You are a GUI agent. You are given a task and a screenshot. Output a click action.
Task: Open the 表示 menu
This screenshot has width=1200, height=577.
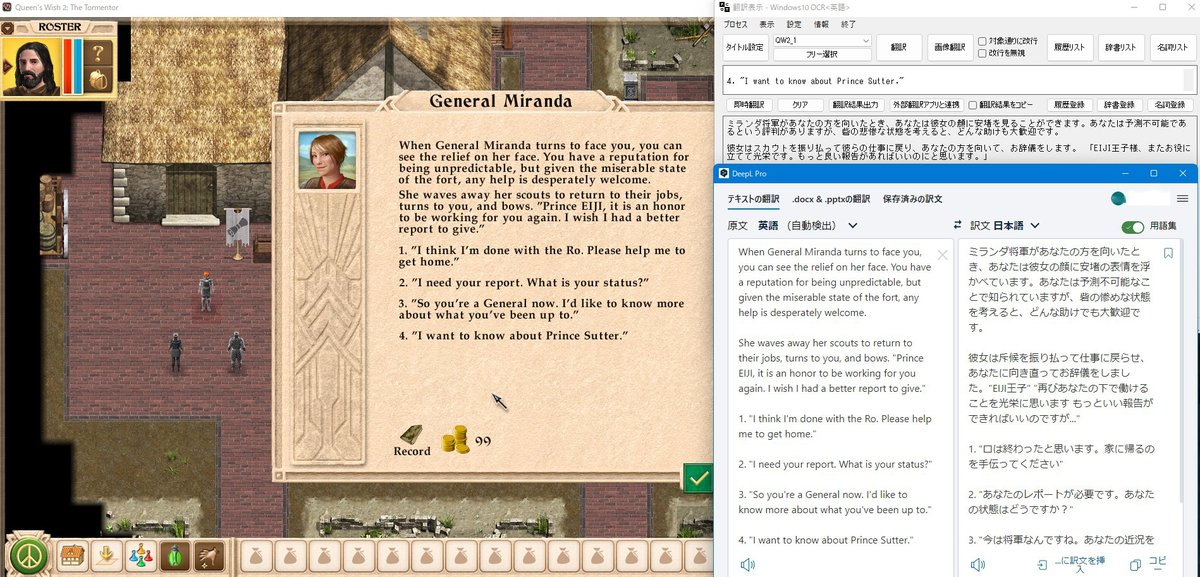766,23
